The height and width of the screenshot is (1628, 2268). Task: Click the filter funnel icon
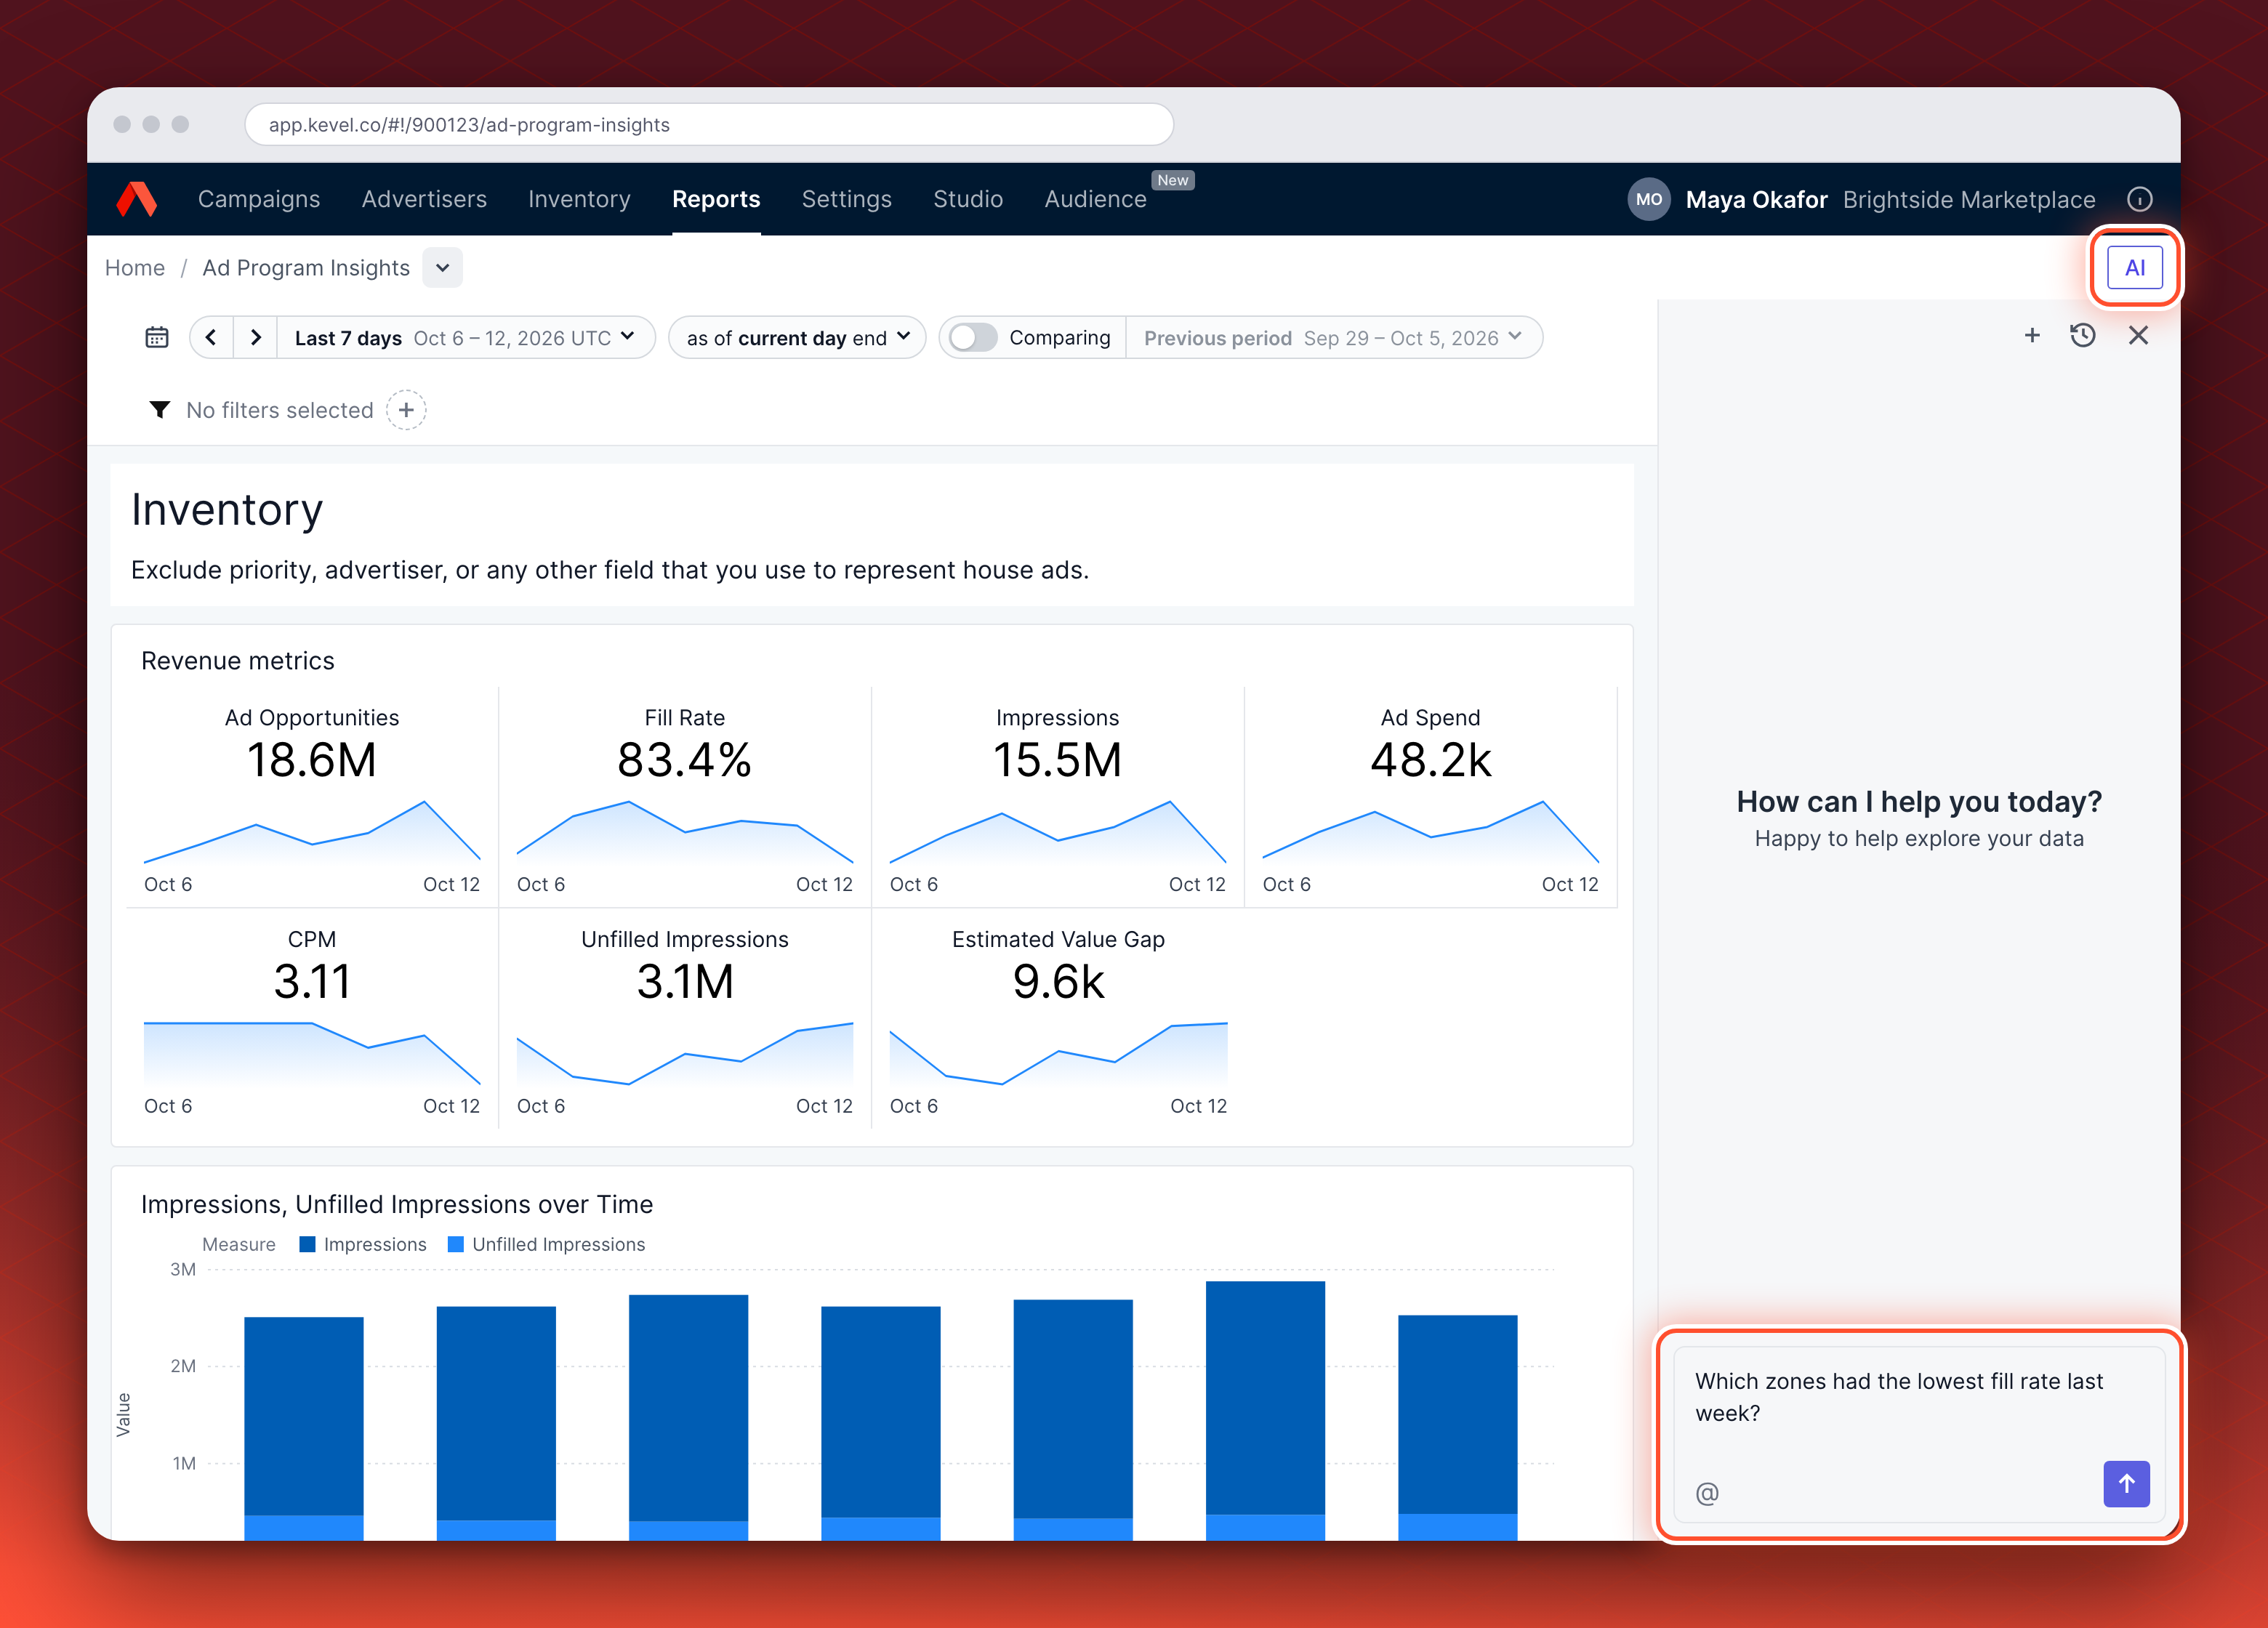coord(159,410)
